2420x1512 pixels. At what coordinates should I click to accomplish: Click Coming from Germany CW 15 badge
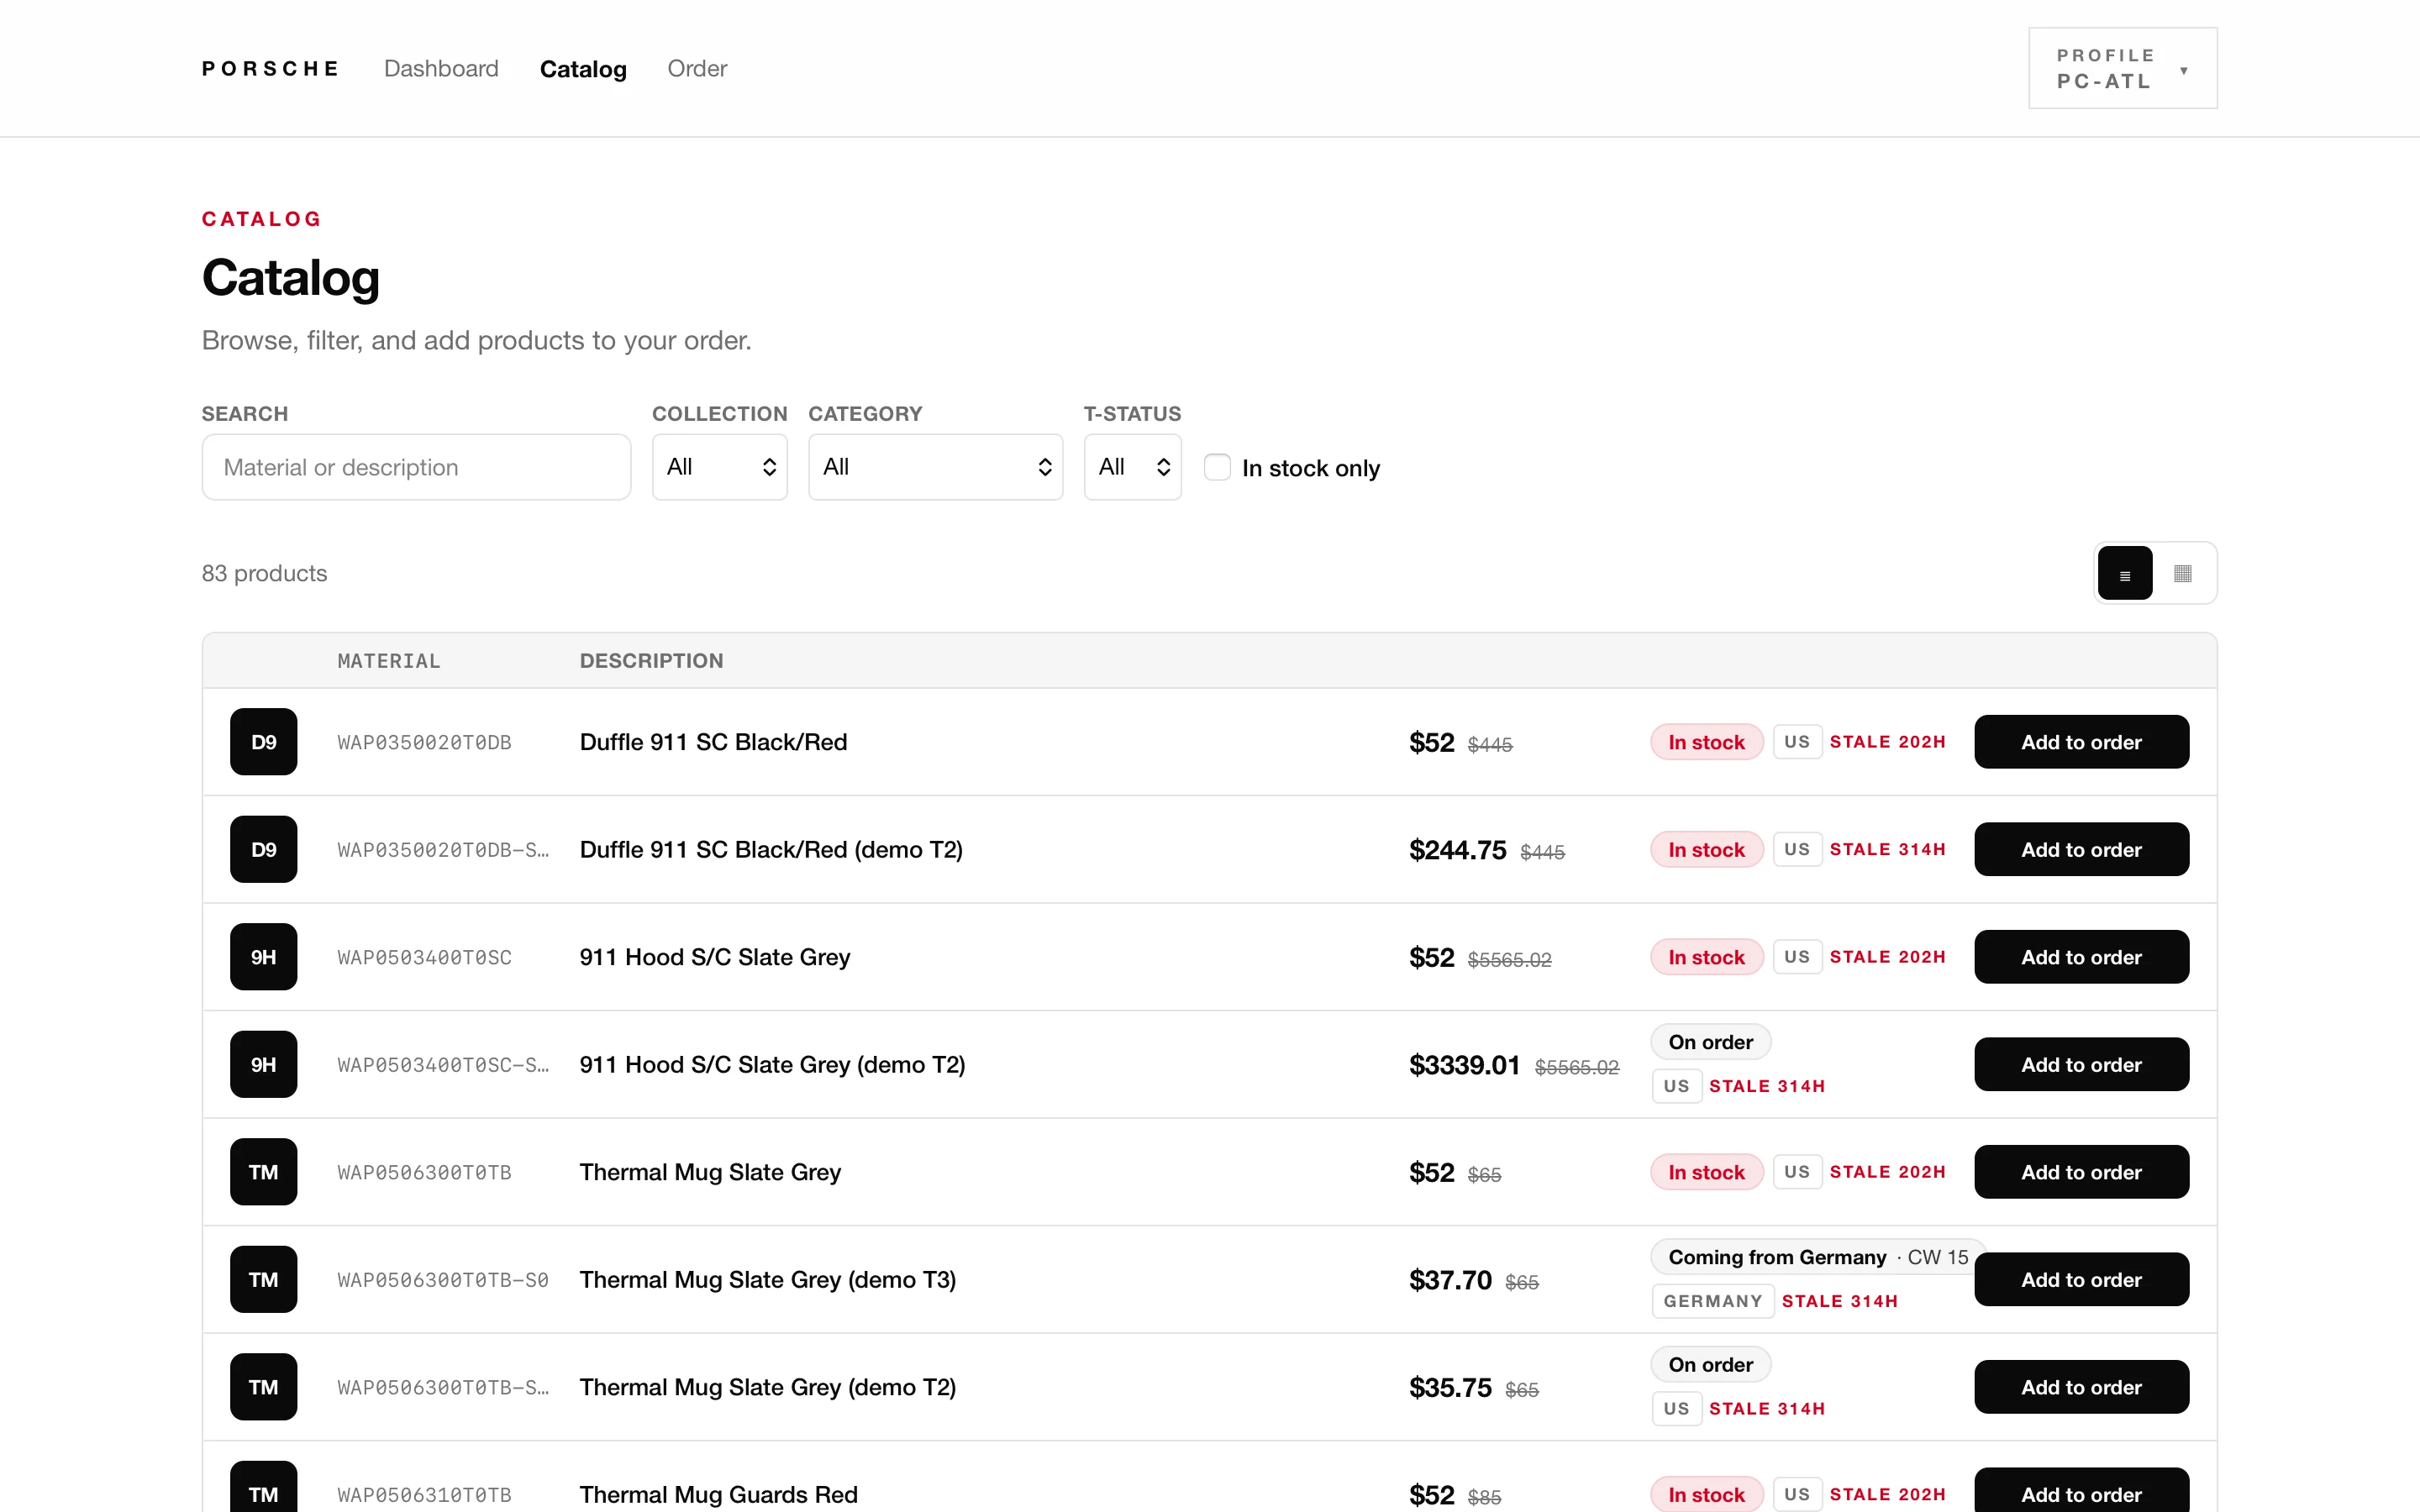(x=1817, y=1257)
